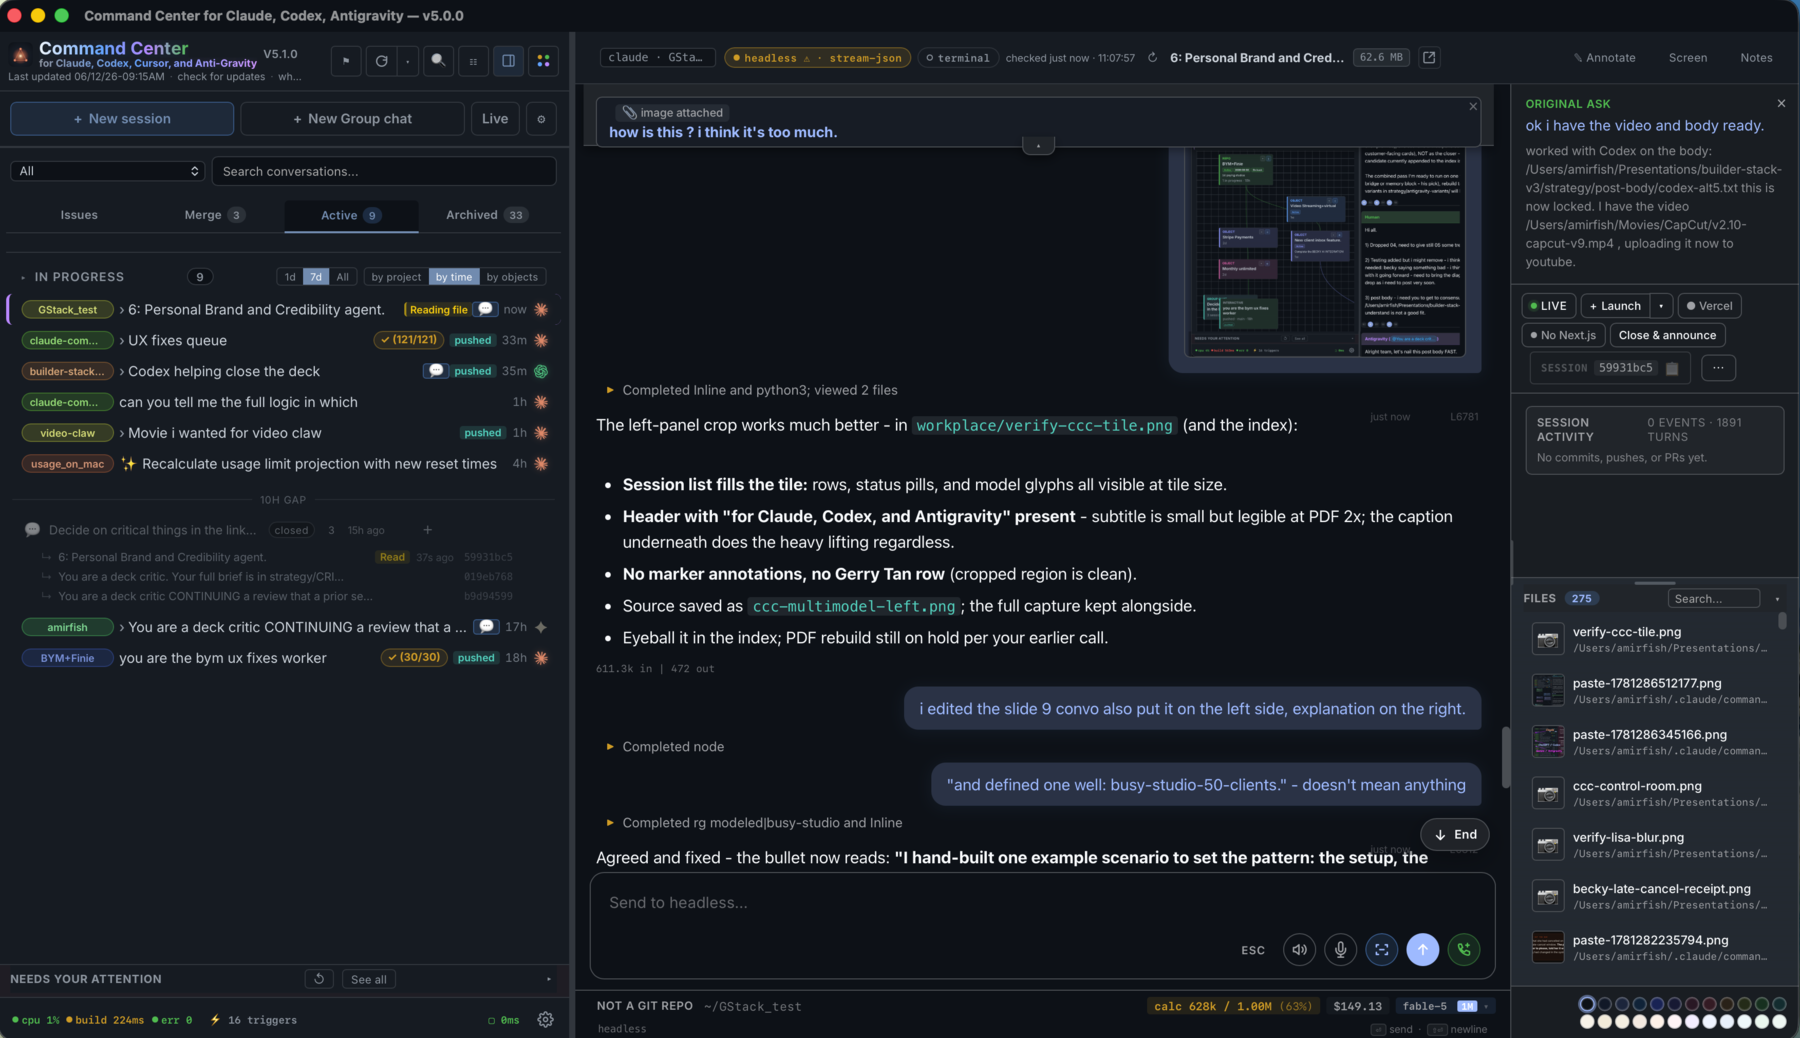This screenshot has width=1800, height=1038.
Task: Start a New session
Action: coord(122,119)
